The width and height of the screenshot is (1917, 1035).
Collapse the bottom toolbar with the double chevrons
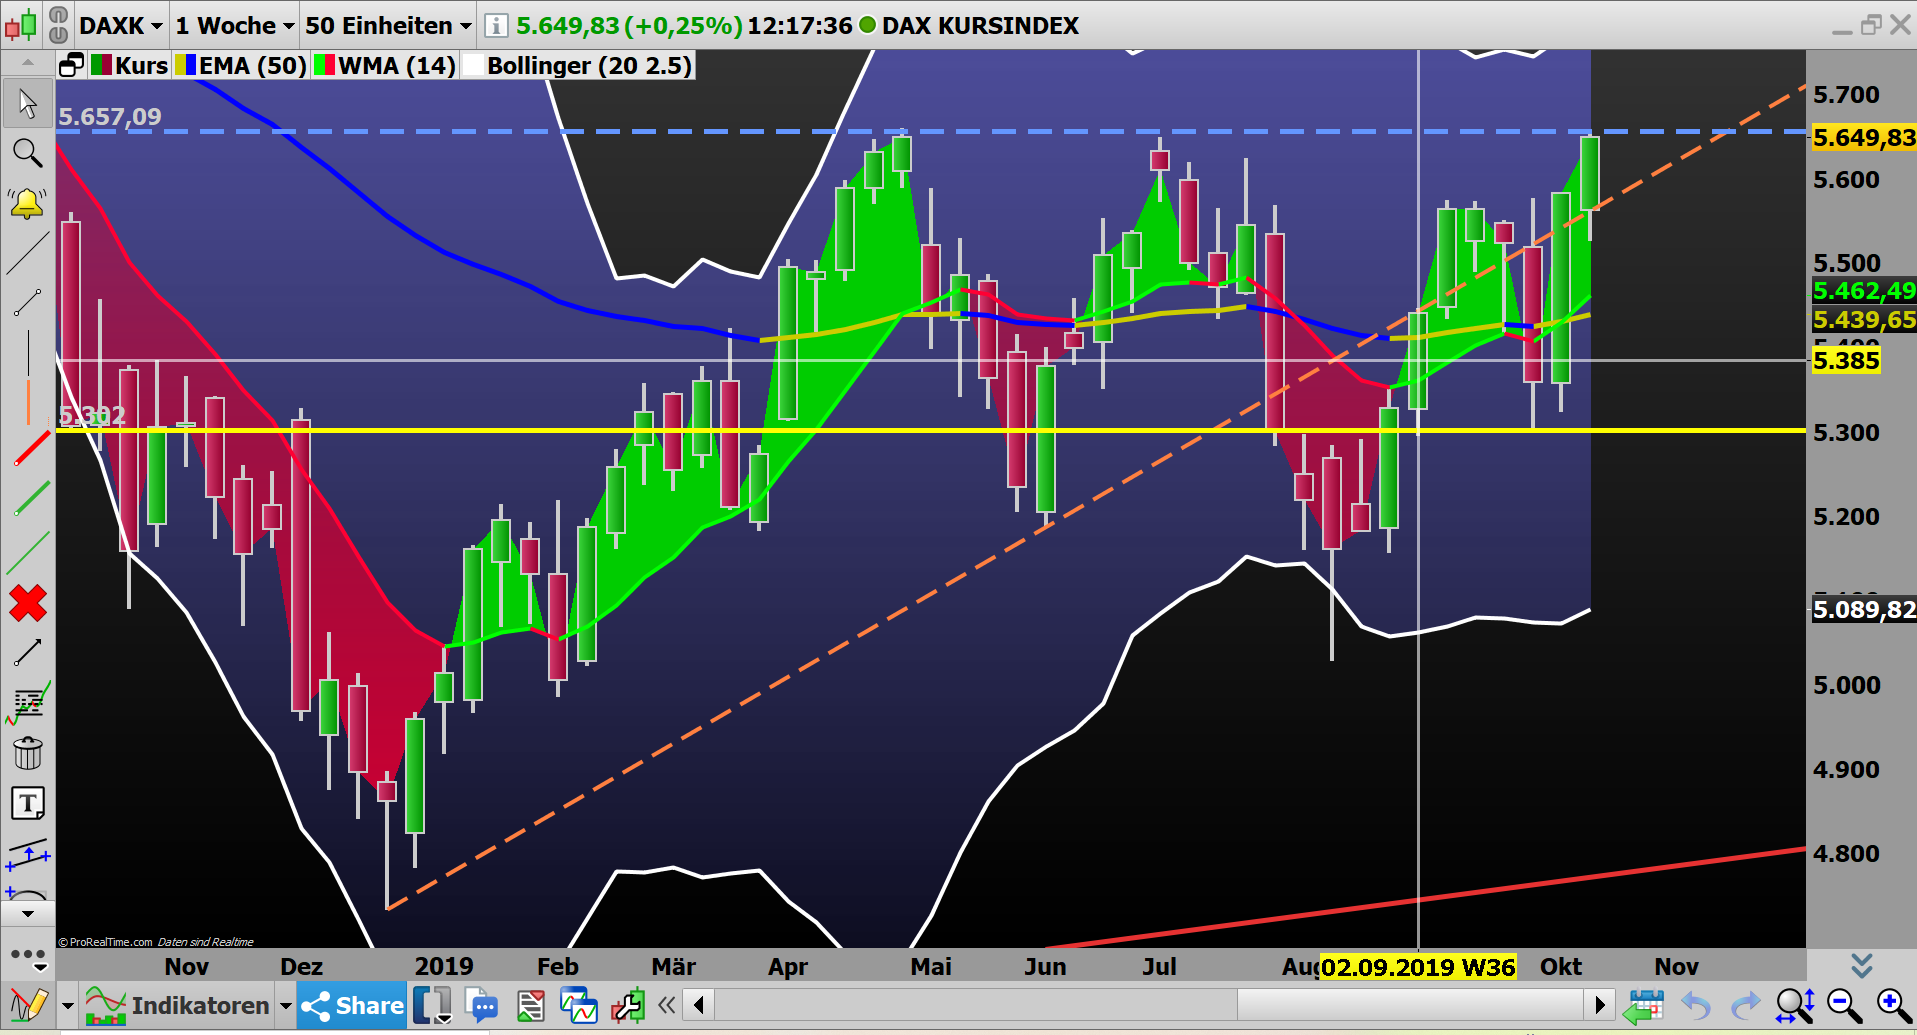[x=667, y=1005]
